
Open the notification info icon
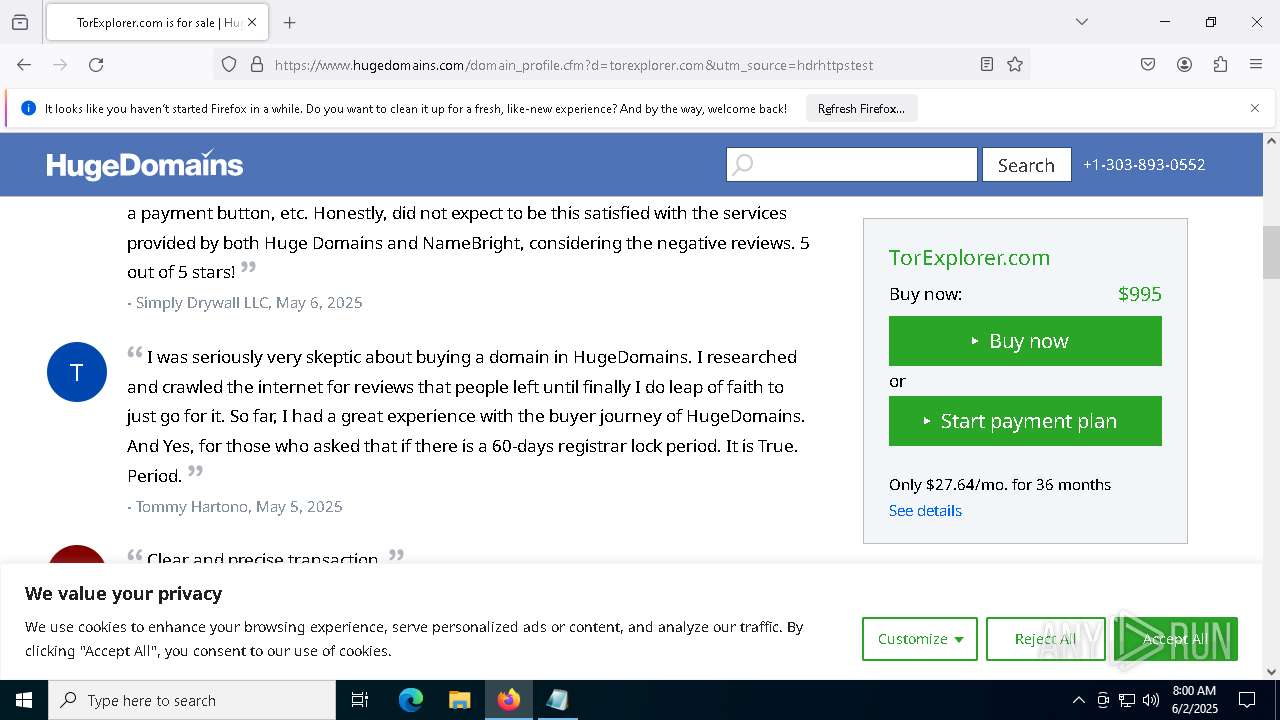(x=28, y=108)
